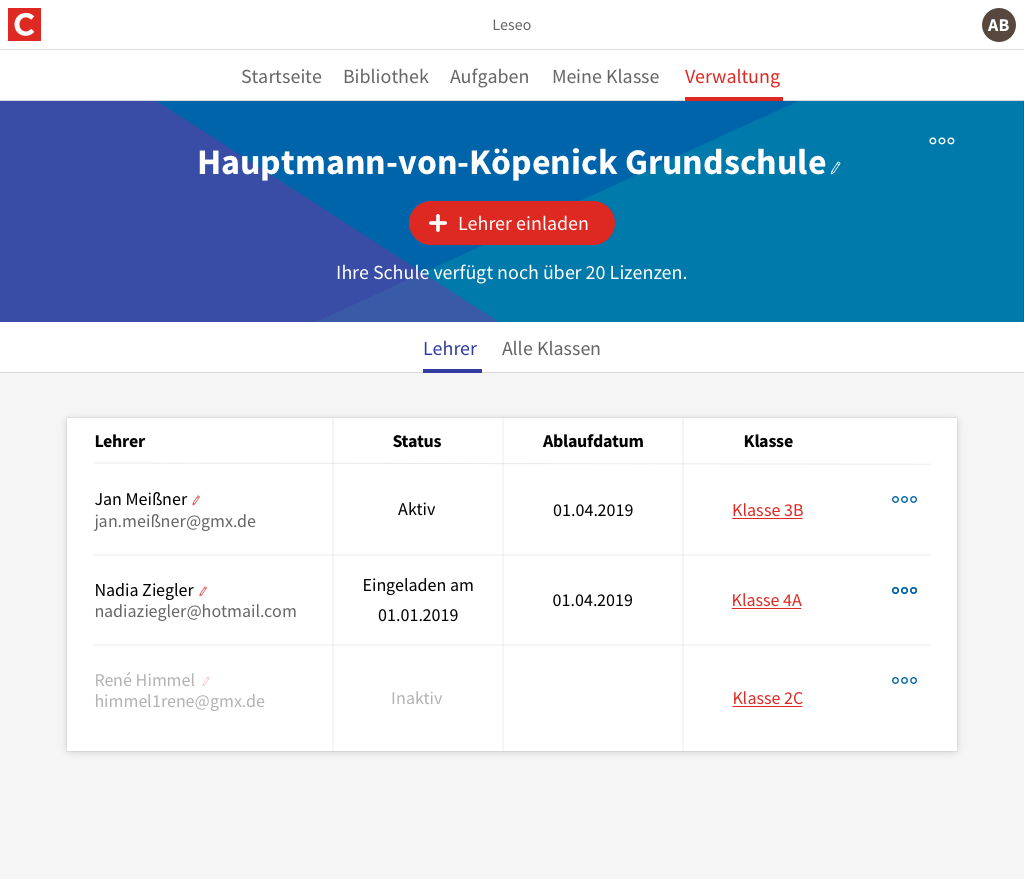This screenshot has width=1024, height=879.
Task: Edit Jan Meißner's name pencil icon
Action: point(196,500)
